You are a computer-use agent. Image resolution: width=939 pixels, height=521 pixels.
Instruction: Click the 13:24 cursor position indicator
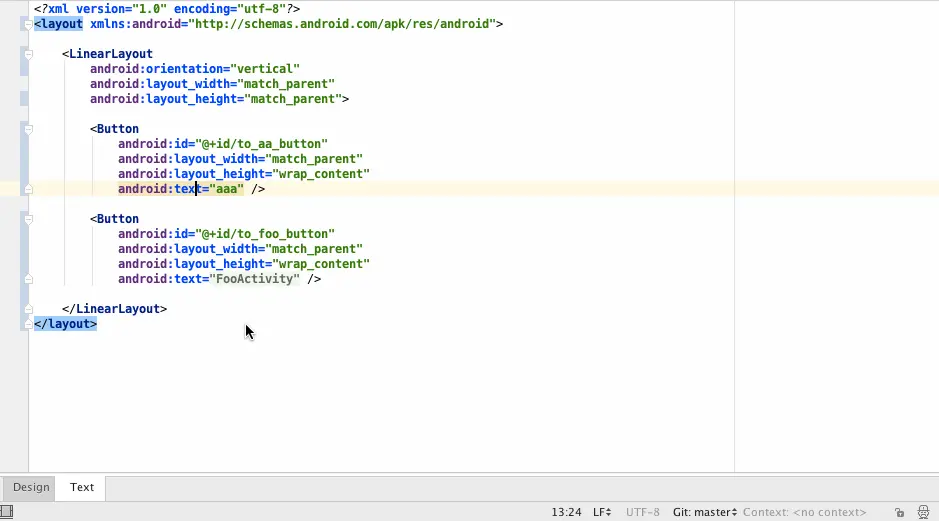(566, 512)
